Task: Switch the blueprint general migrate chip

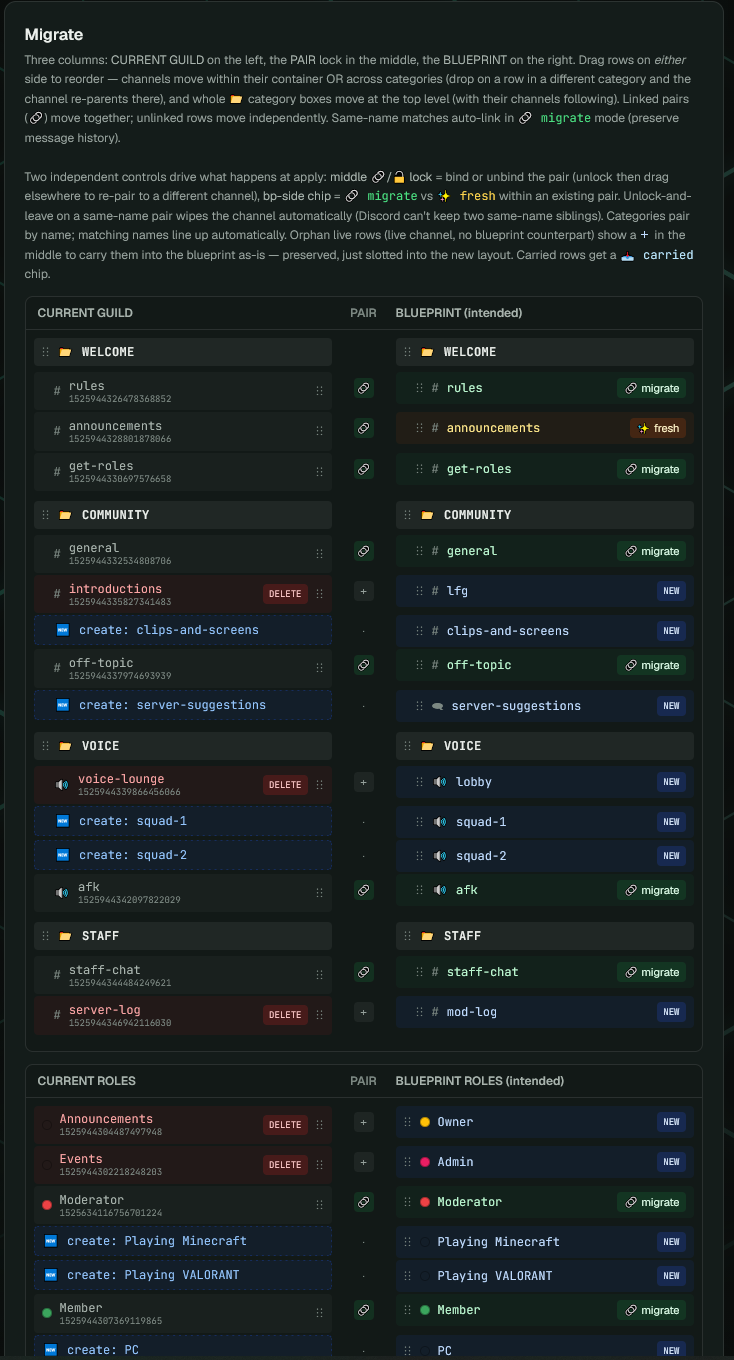Action: click(651, 551)
